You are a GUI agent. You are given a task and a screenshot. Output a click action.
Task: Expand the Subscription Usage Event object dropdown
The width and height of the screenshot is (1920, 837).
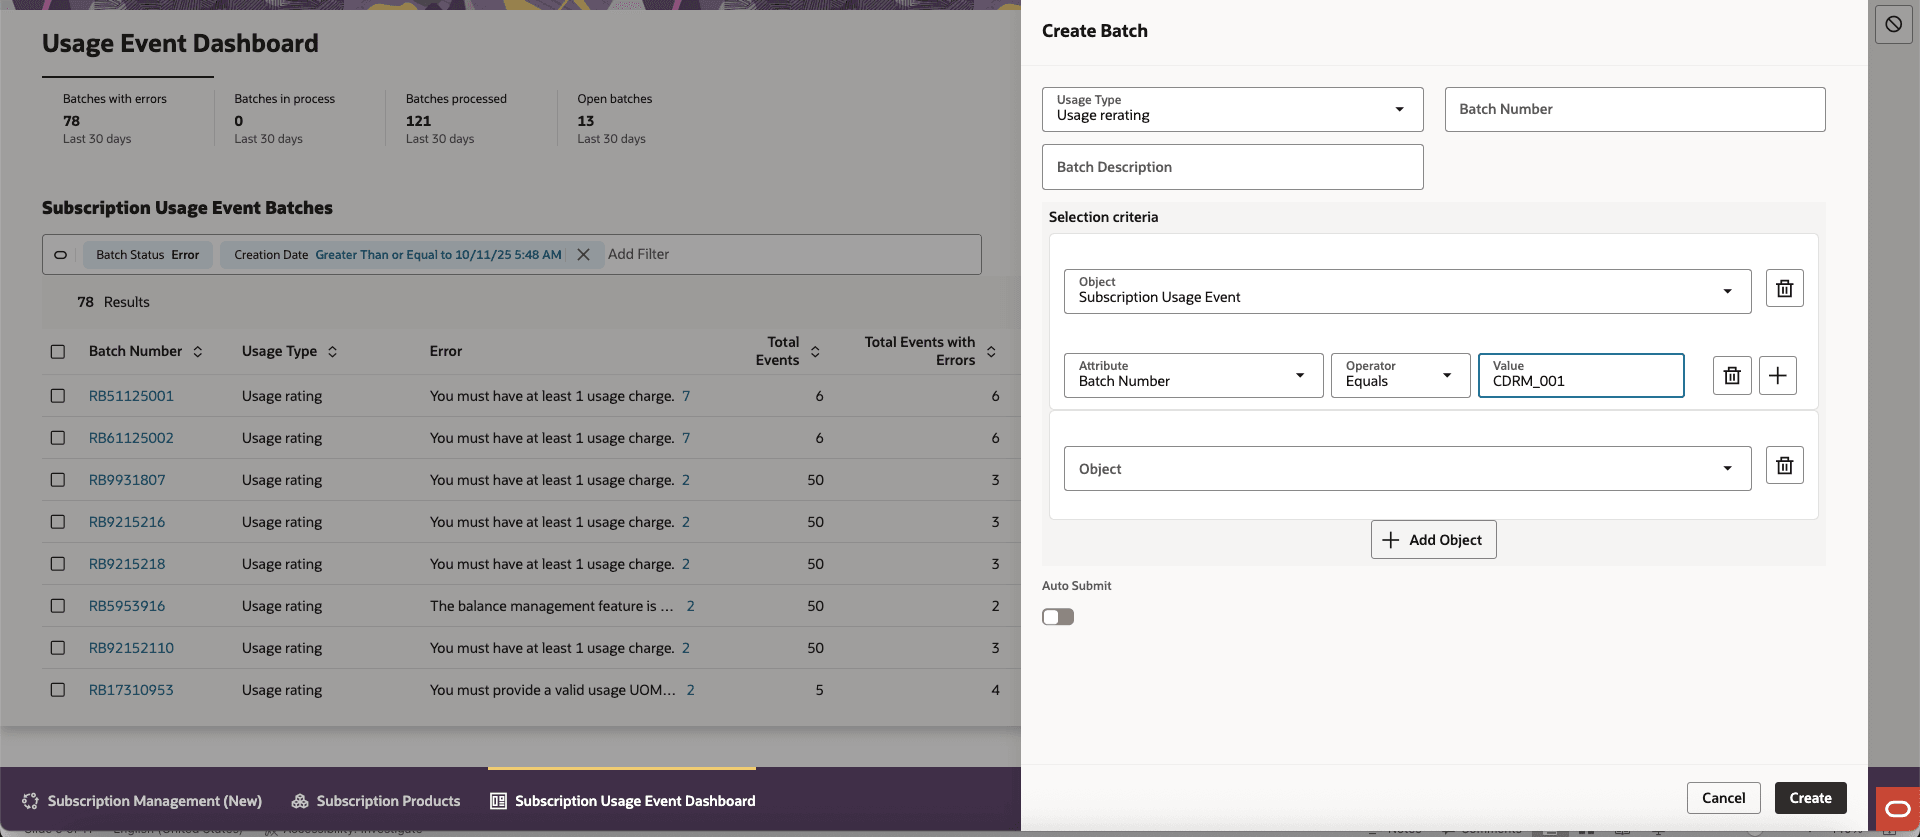1407,291
